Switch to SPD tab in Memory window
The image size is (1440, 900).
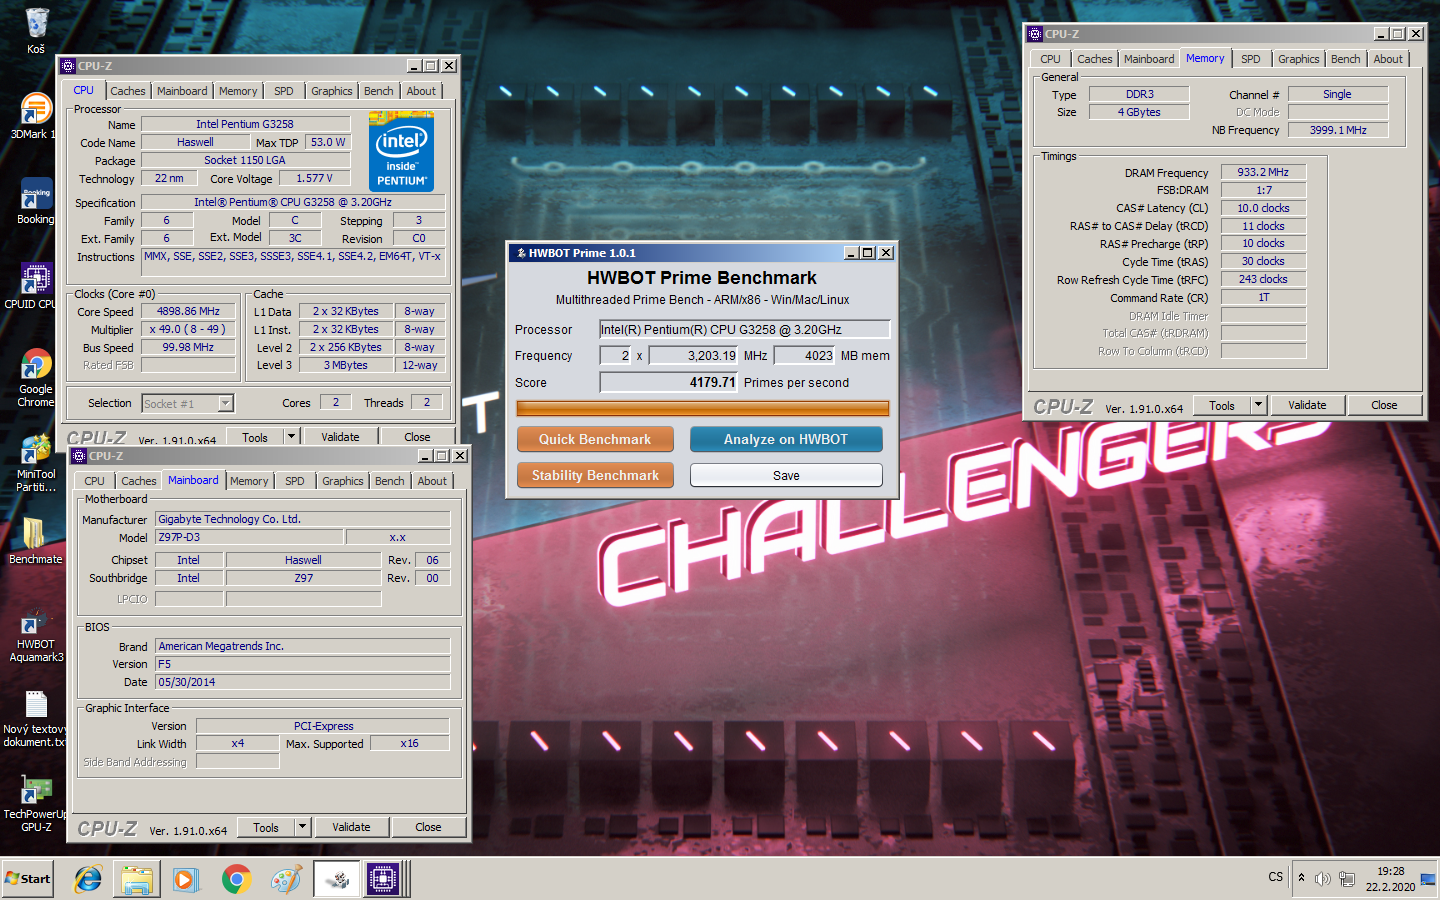tap(1251, 59)
